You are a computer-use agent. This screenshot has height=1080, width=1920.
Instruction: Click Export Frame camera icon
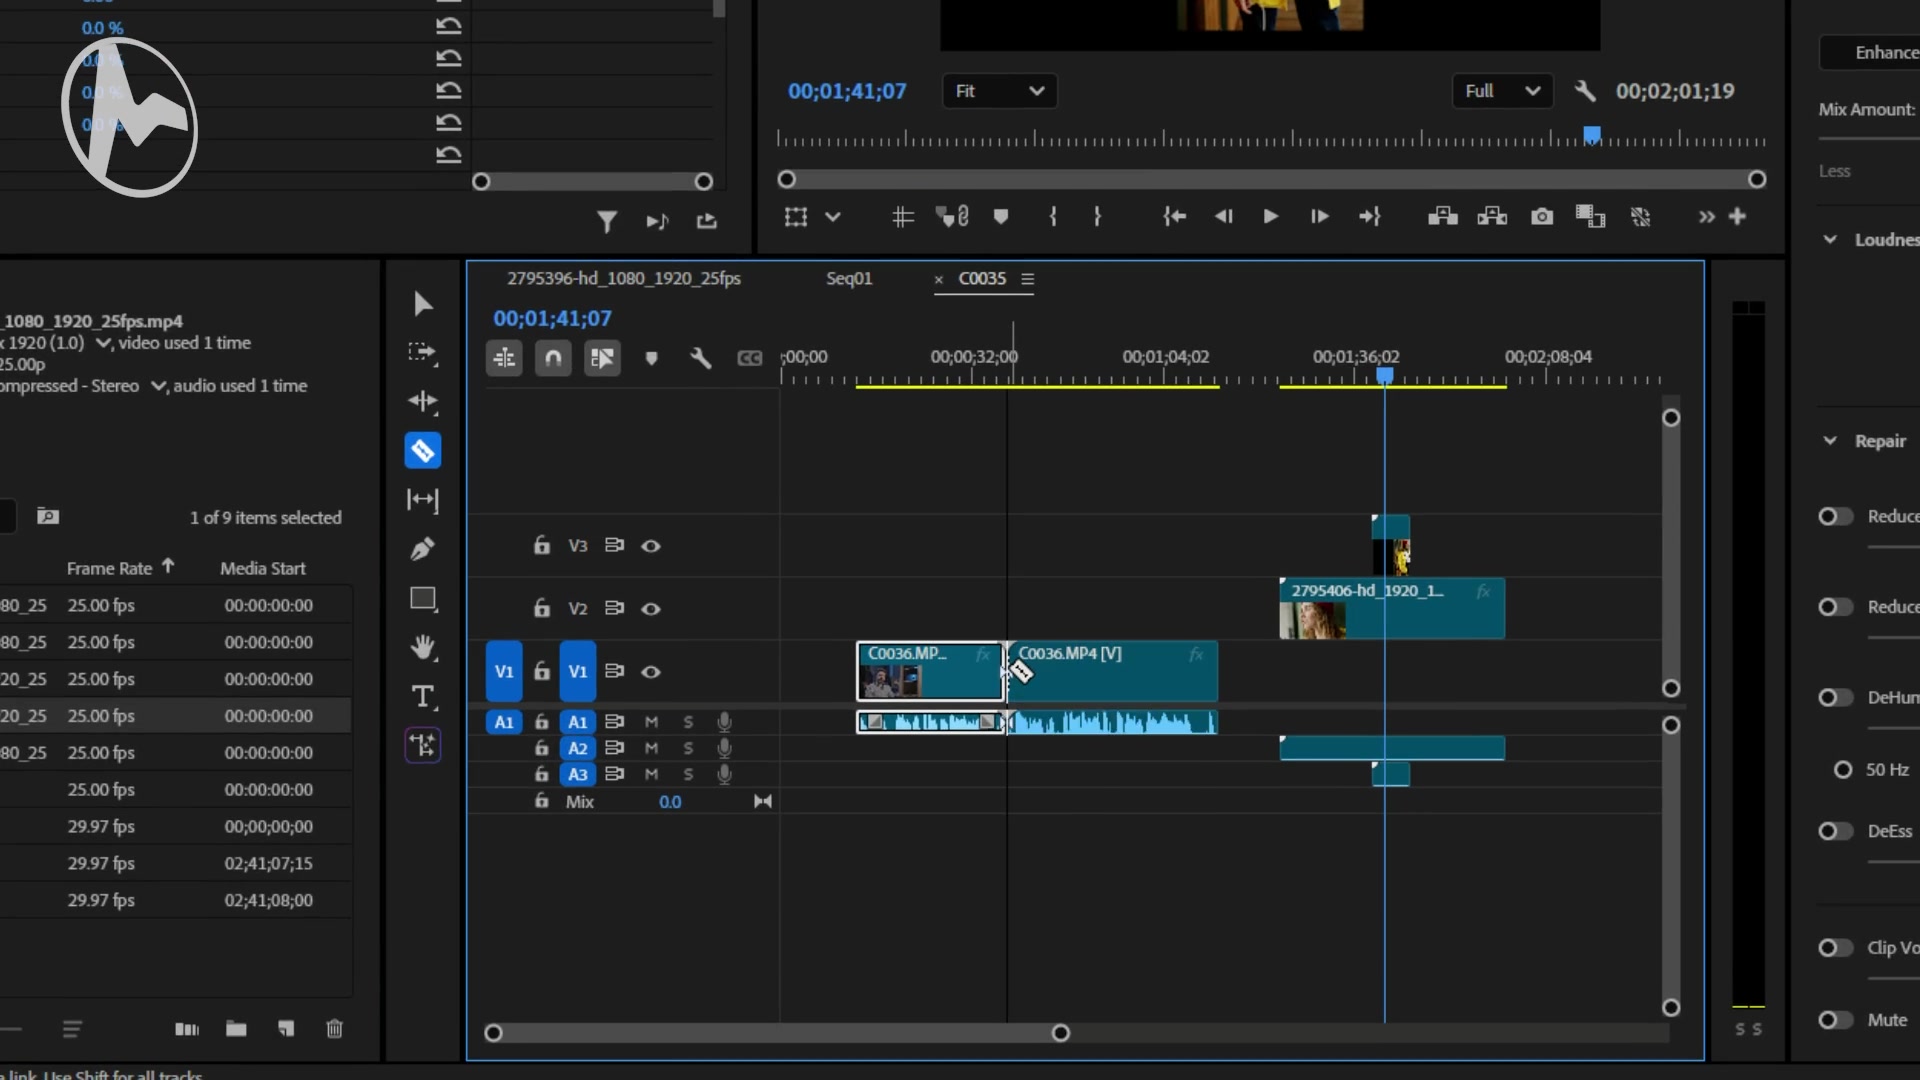pyautogui.click(x=1542, y=217)
